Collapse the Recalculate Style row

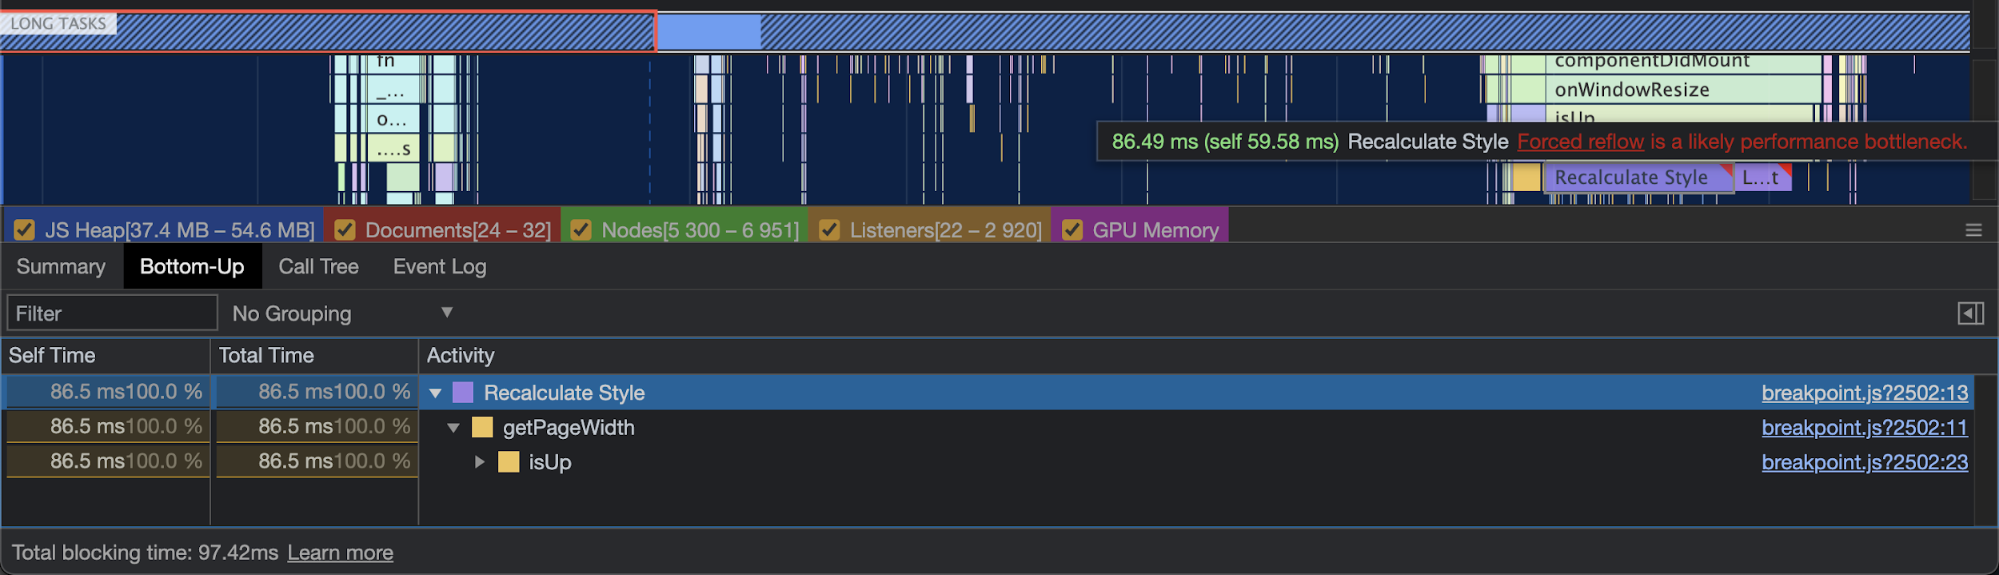coord(436,393)
